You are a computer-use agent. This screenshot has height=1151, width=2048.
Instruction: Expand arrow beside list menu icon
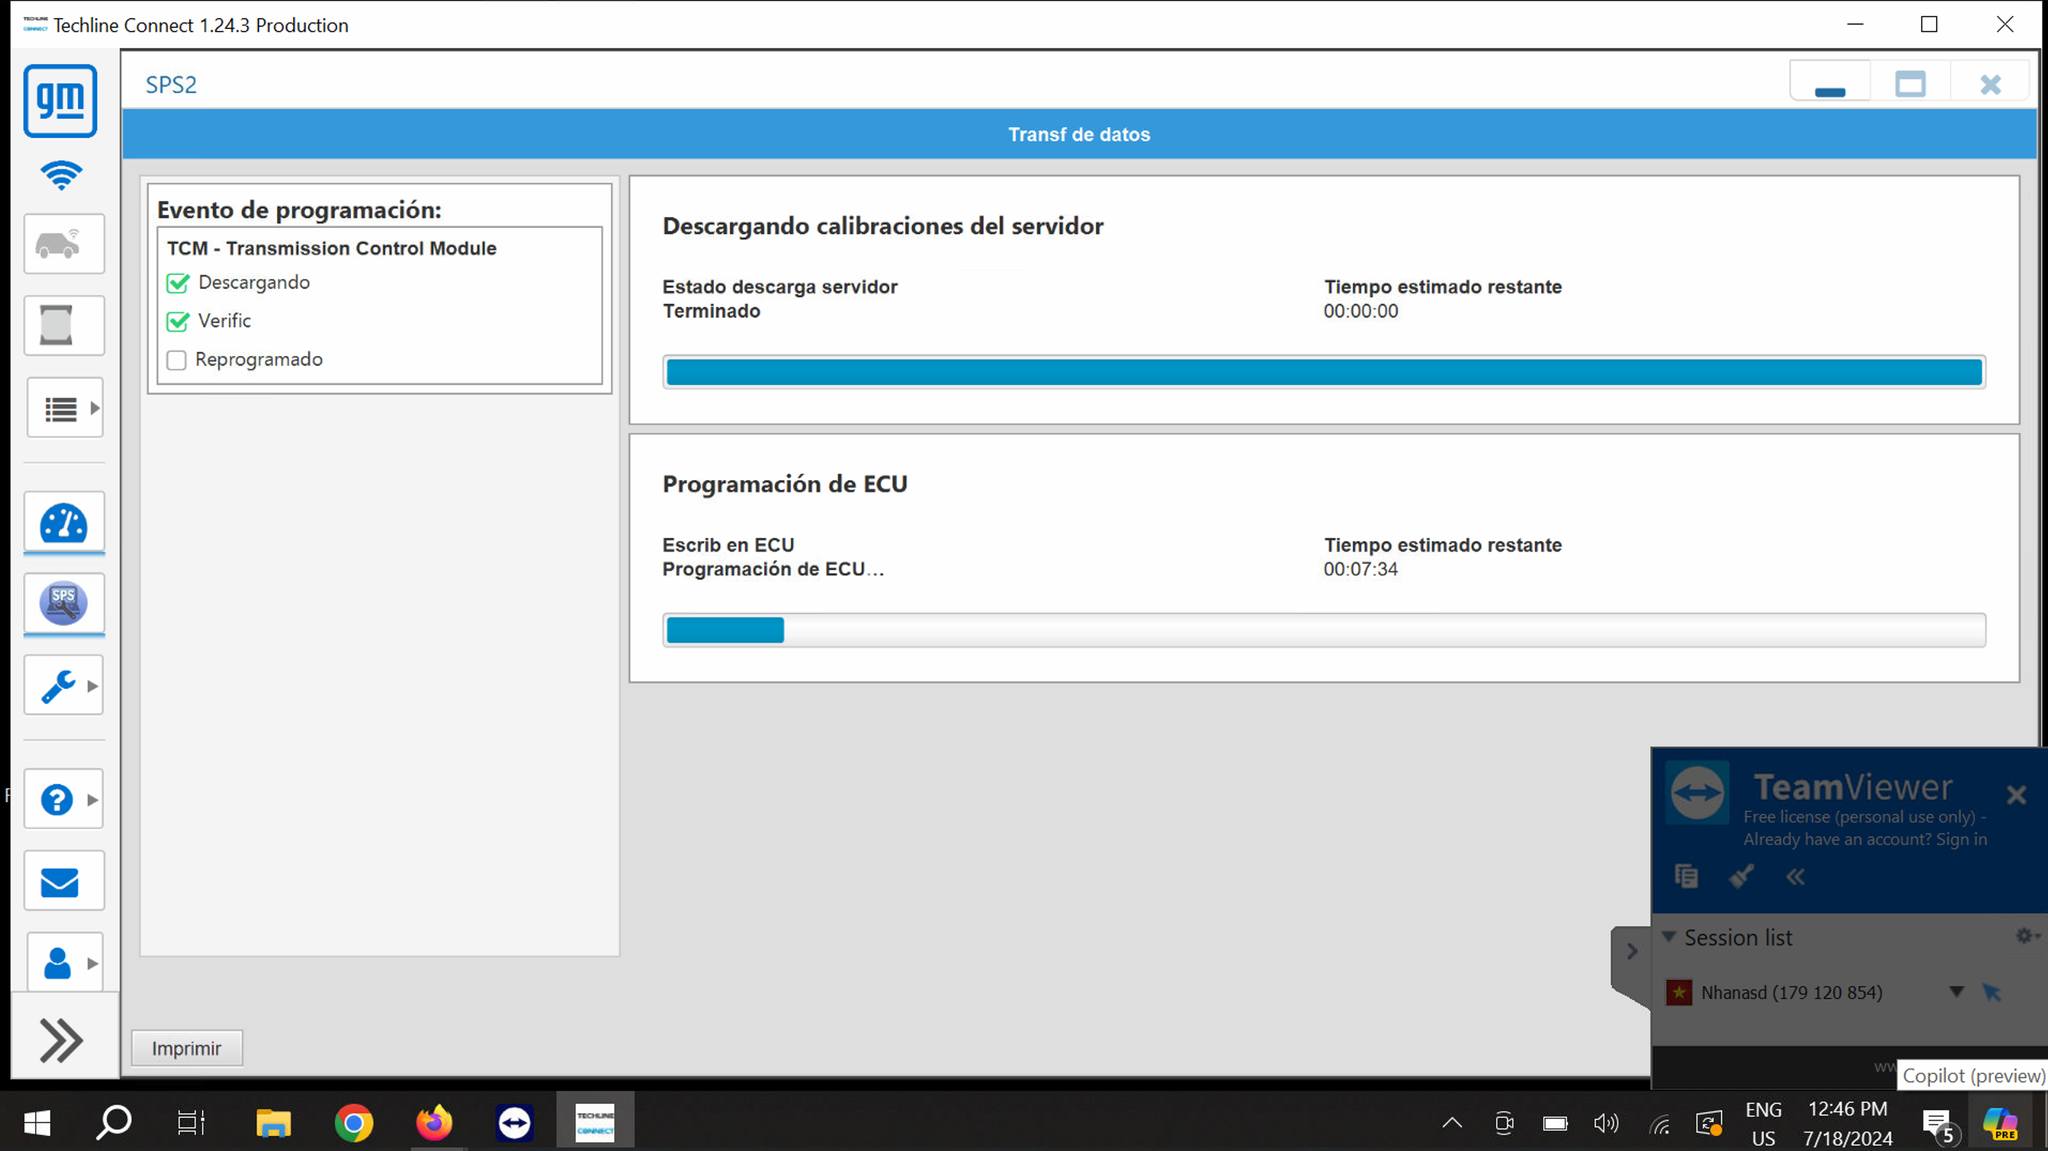pyautogui.click(x=94, y=408)
